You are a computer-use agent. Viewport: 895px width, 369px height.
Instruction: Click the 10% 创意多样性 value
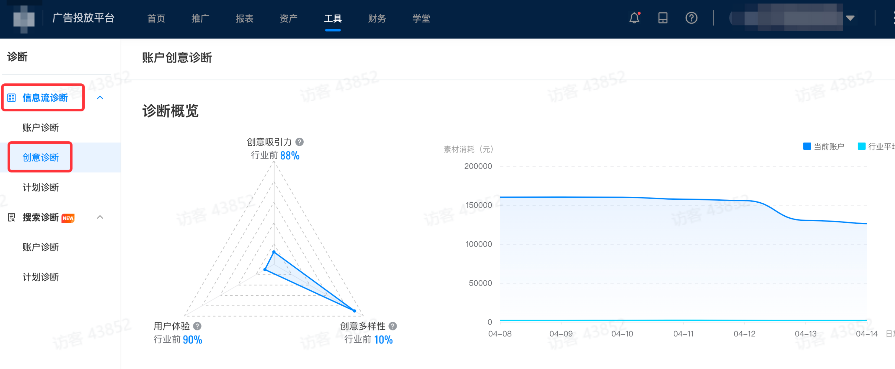coord(384,340)
